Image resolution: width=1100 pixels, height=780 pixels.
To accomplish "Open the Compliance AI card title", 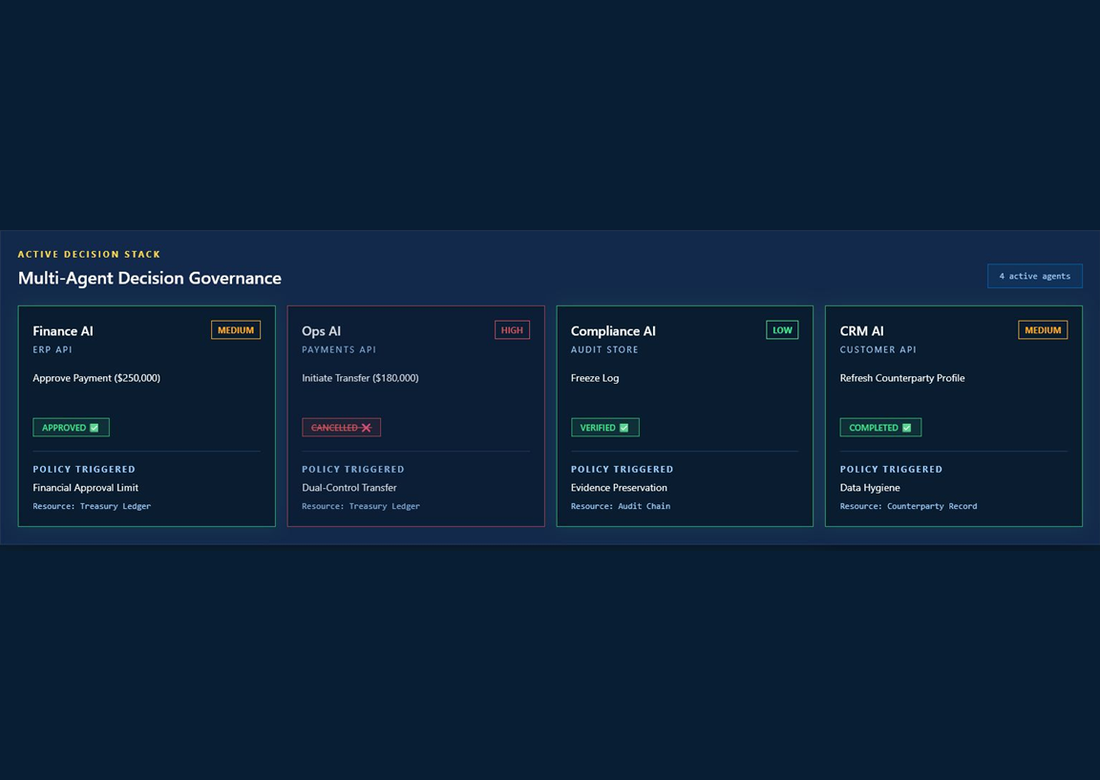I will click(613, 331).
